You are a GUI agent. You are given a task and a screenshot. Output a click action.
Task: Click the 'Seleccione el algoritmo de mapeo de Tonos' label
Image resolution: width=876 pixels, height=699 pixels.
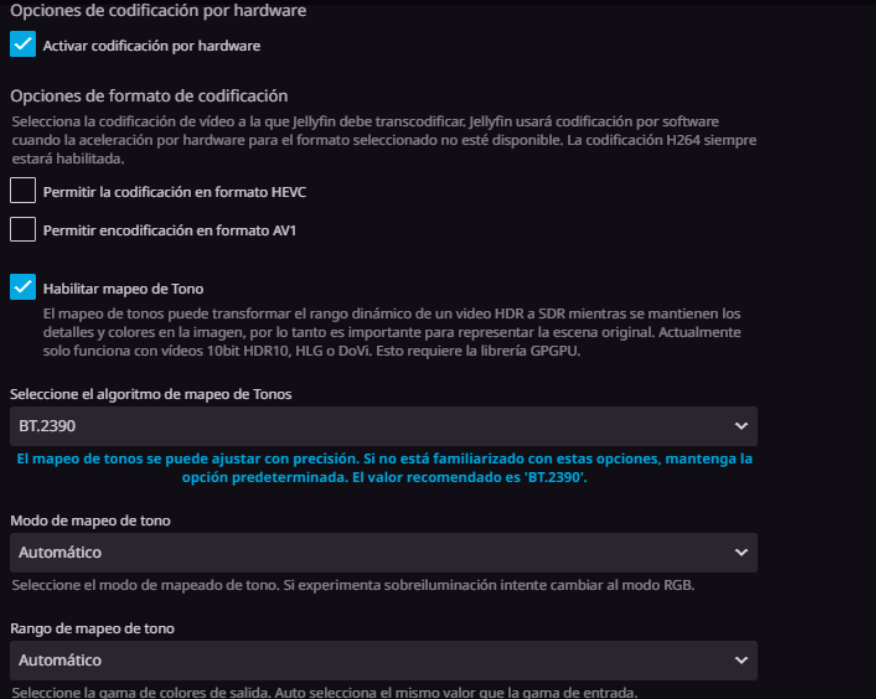pyautogui.click(x=151, y=394)
